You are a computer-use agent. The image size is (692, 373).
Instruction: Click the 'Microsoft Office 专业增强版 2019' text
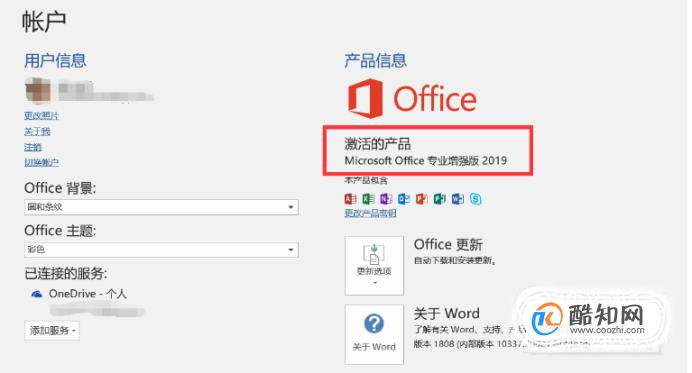coord(426,160)
